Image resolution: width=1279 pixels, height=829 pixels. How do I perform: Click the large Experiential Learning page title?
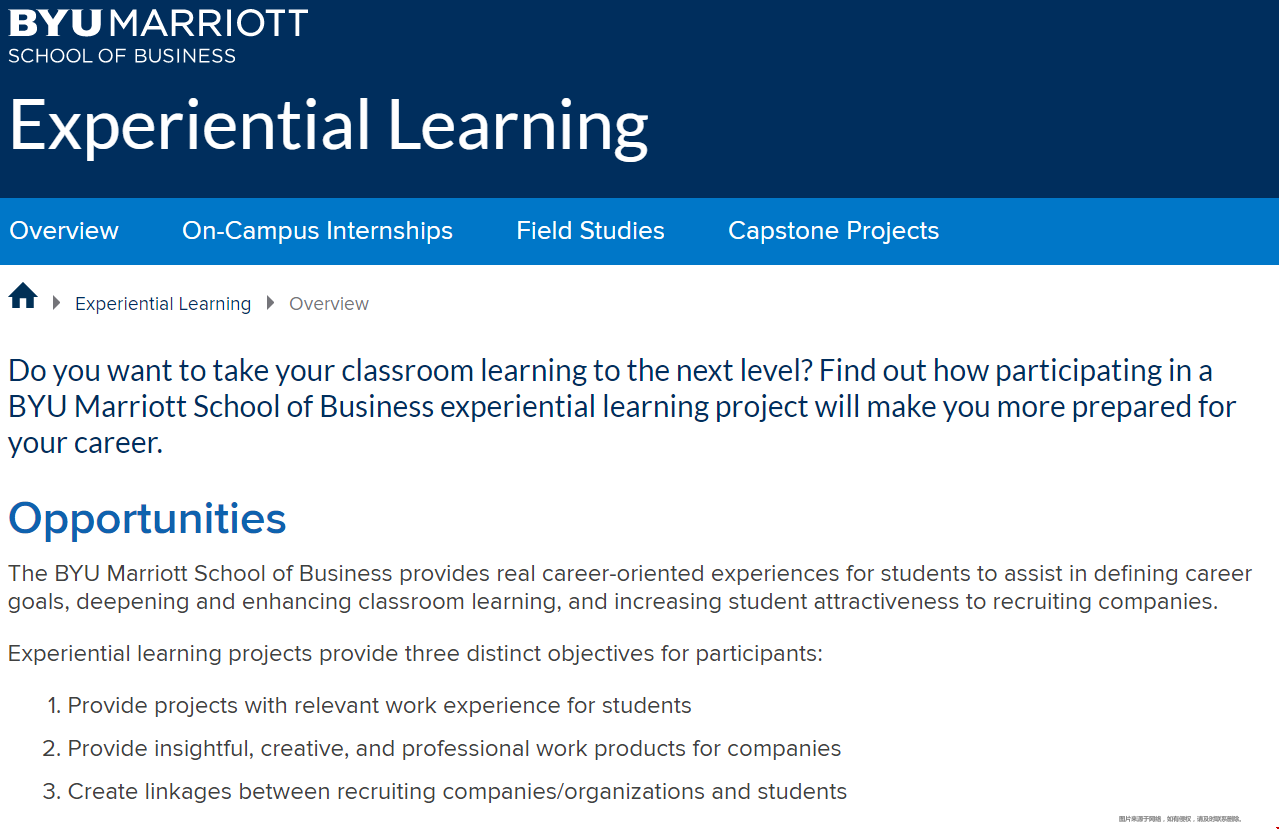[x=329, y=126]
